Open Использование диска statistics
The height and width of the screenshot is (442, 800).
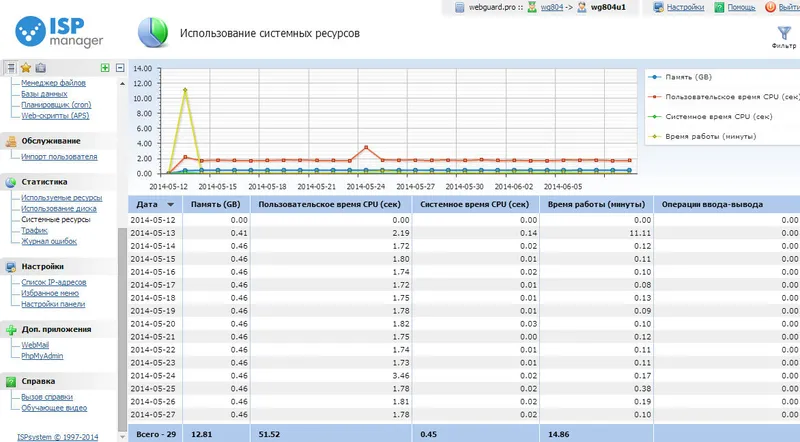pyautogui.click(x=59, y=209)
